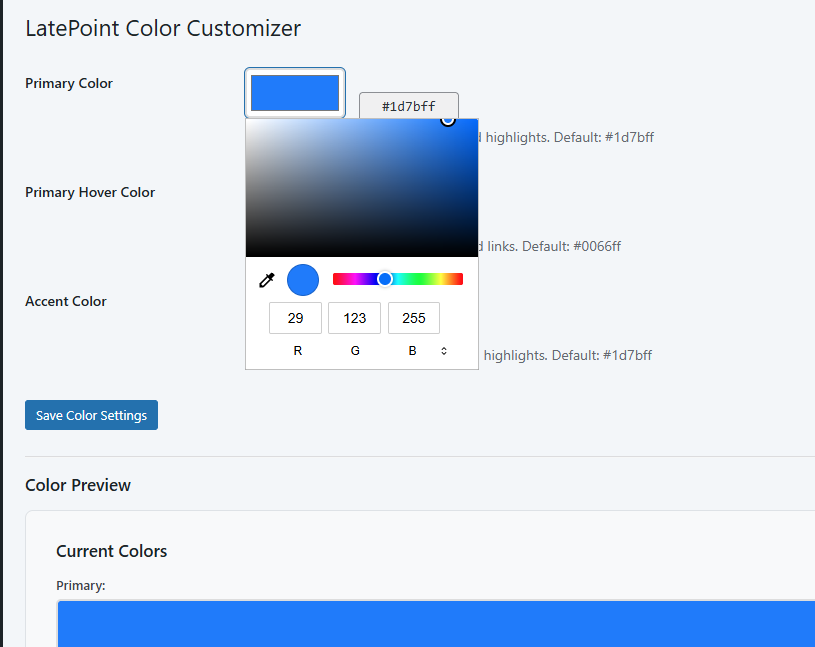This screenshot has width=815, height=647.
Task: Click the circular handle in the color gradient field
Action: (x=448, y=120)
